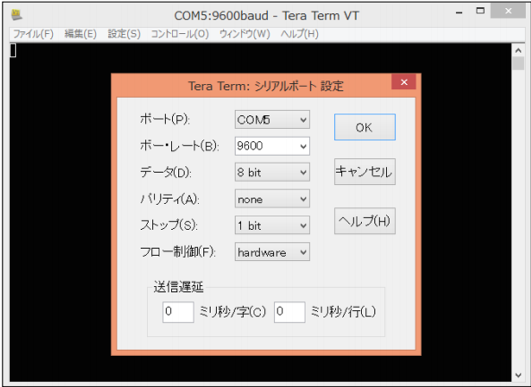This screenshot has height=387, width=531.
Task: Close the serial port setup dialog
Action: coord(404,82)
